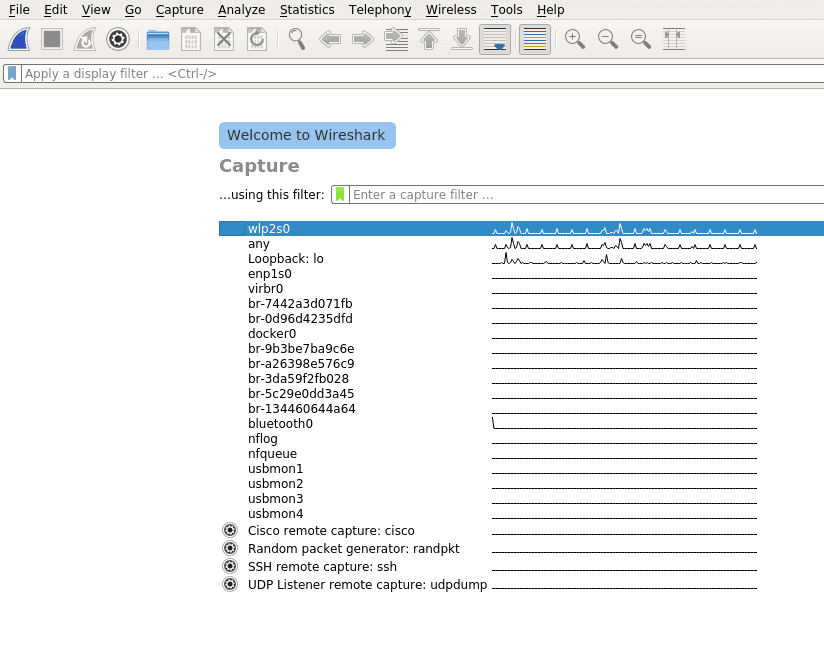Zoom out main window text
Viewport: 824px width, 647px height.
[607, 39]
